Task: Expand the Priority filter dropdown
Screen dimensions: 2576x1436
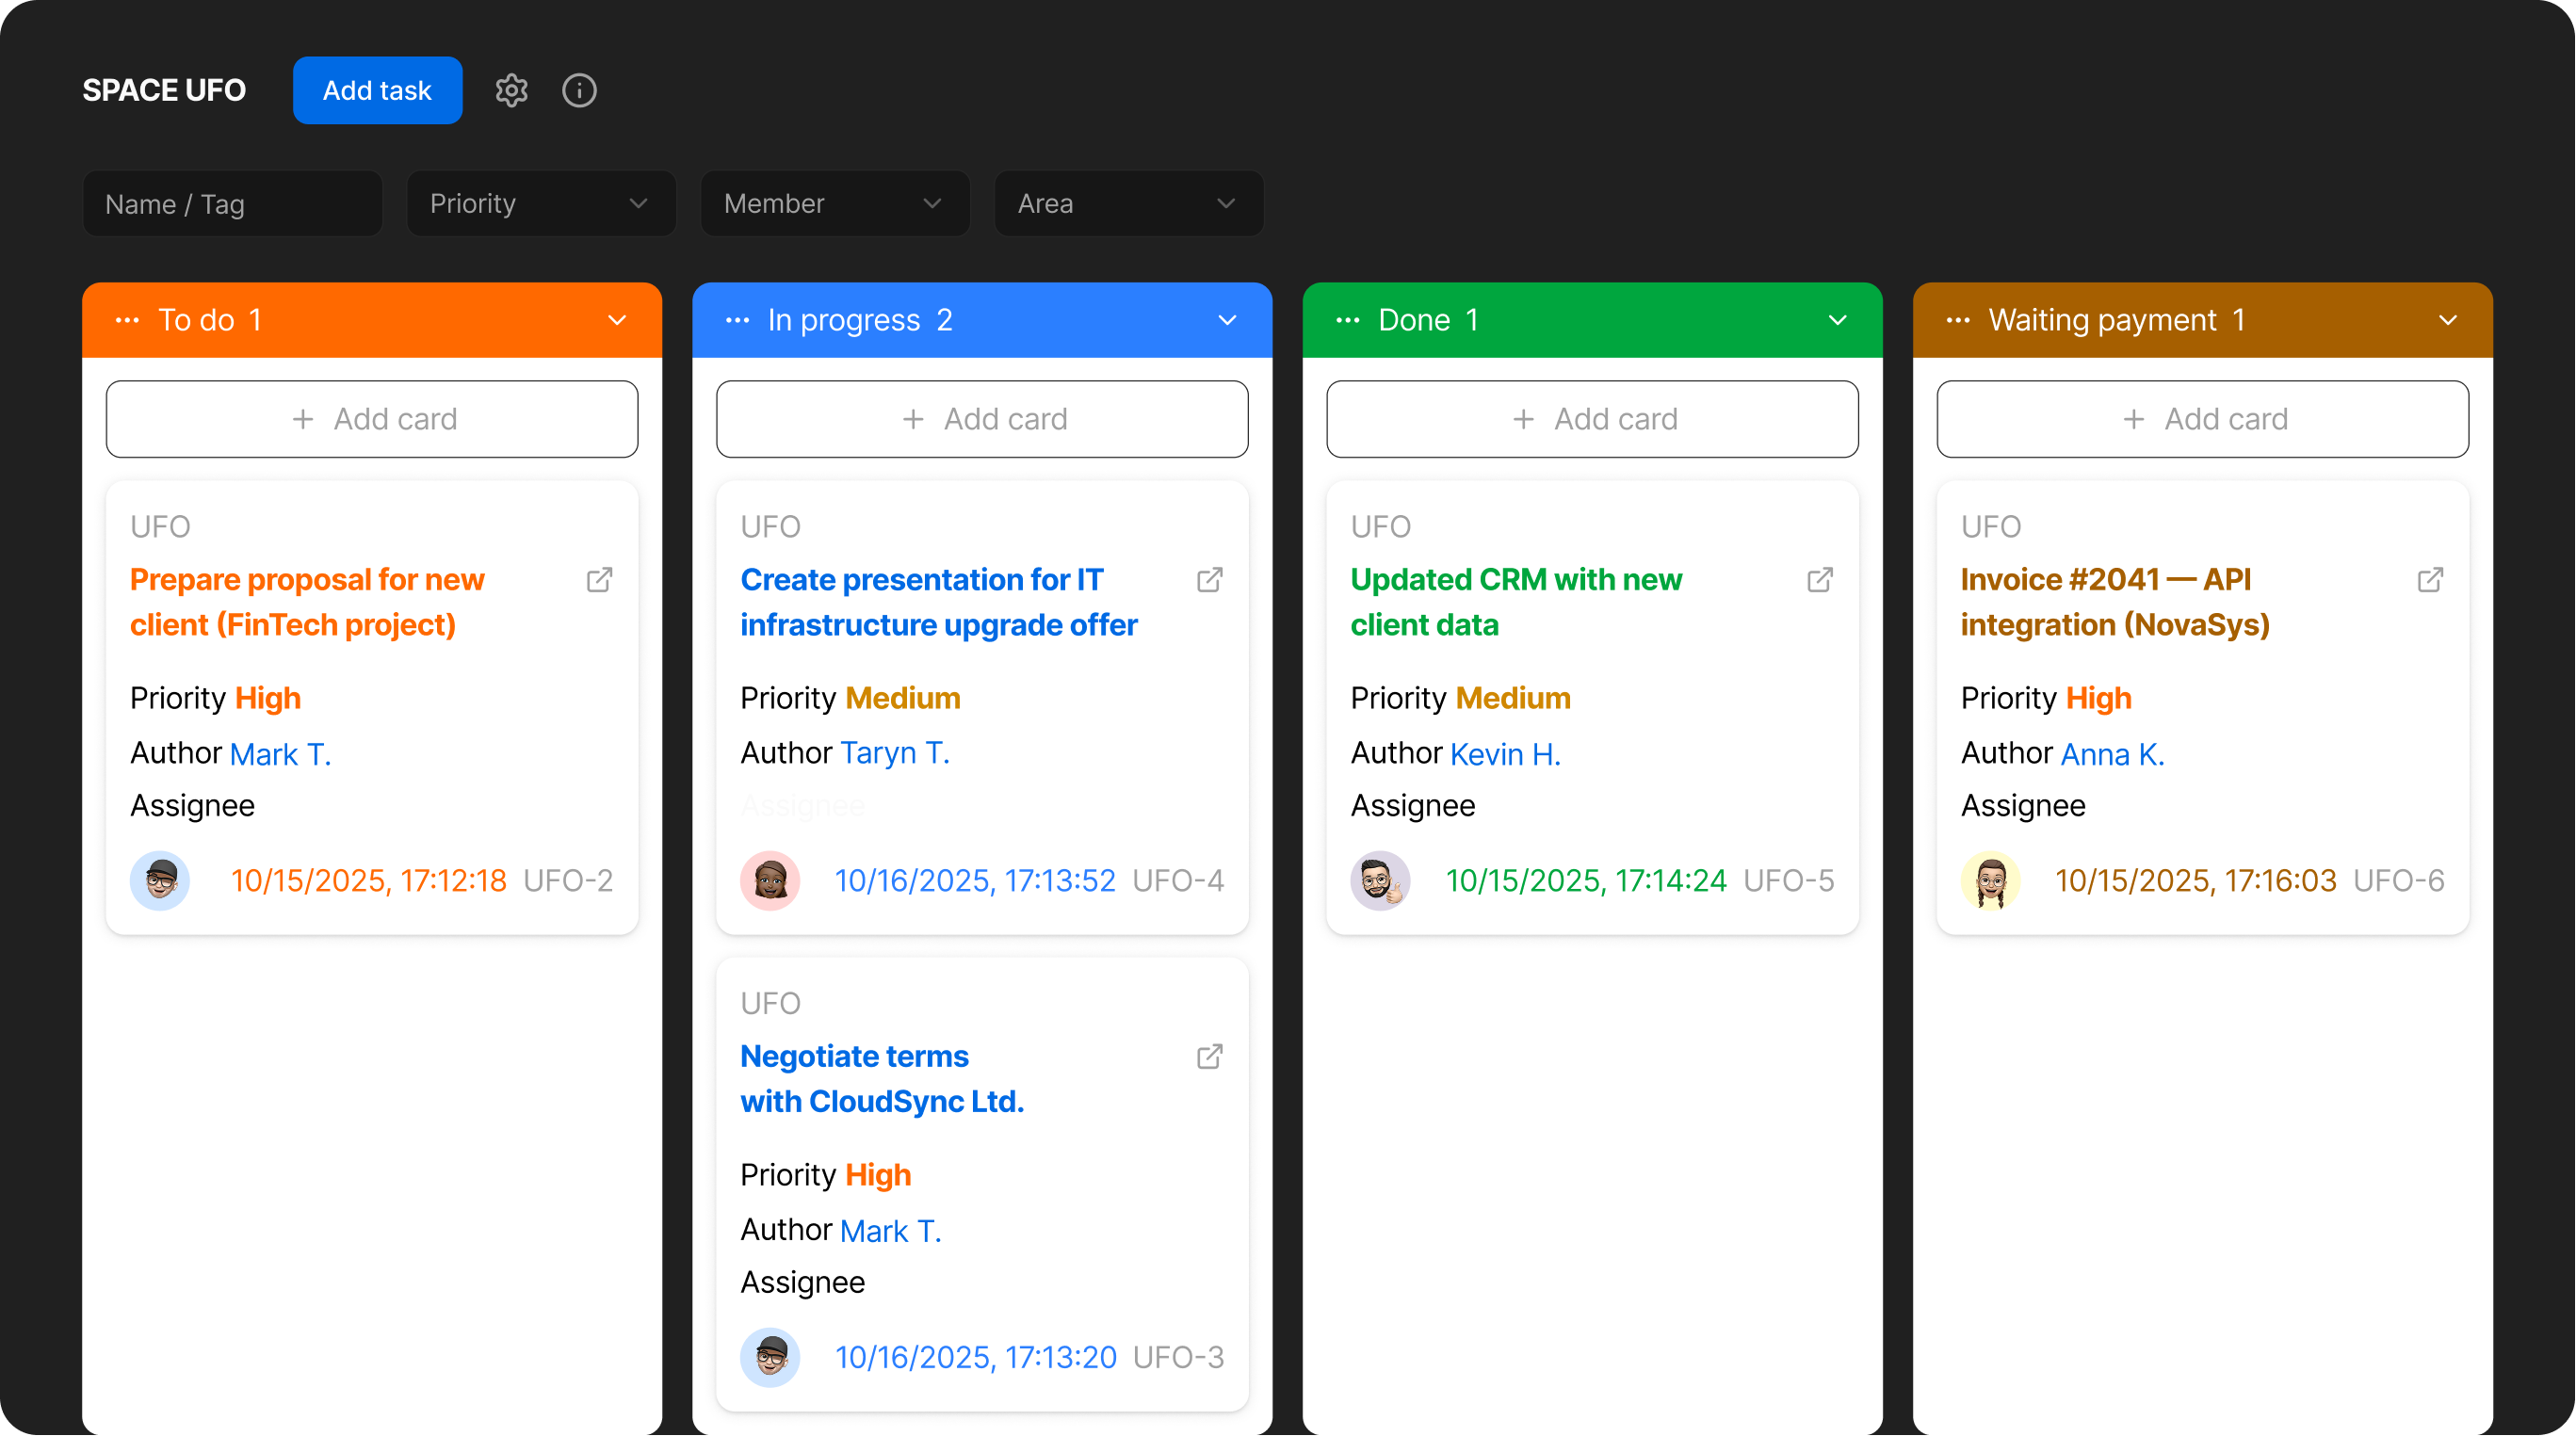Action: coord(540,203)
